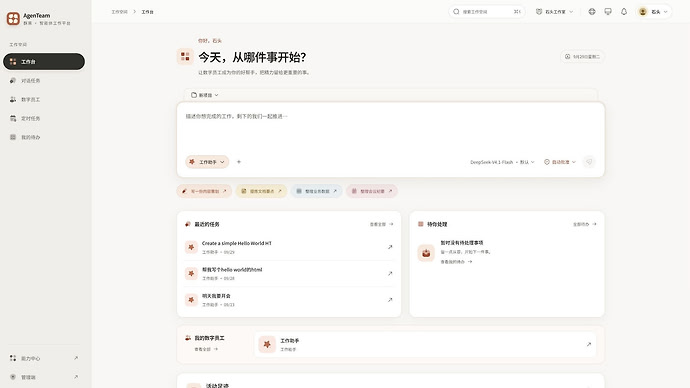Click the blue 整理业务数据 suggestion chip
The height and width of the screenshot is (388, 690).
click(316, 191)
